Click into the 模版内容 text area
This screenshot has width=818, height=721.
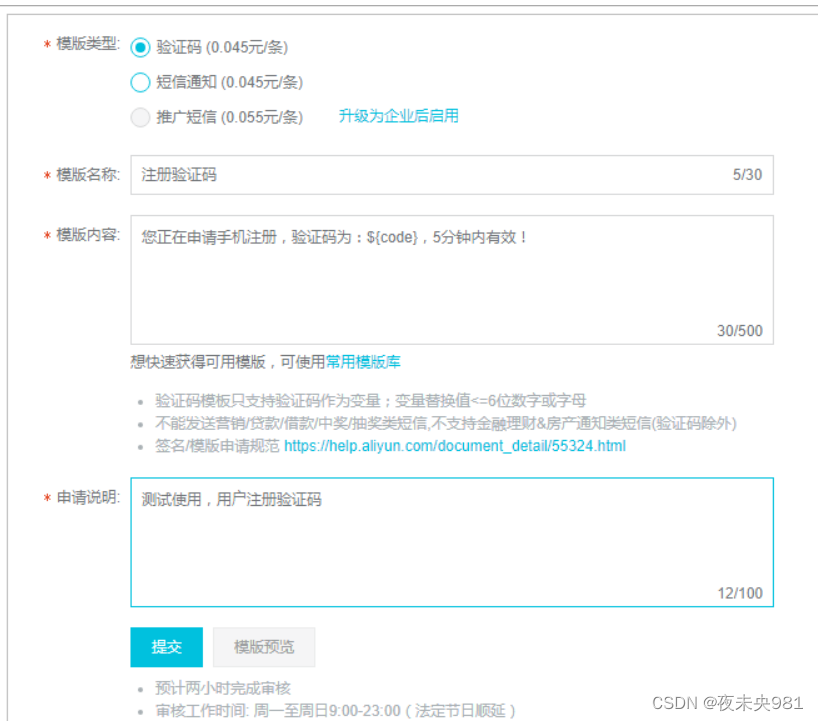(452, 280)
